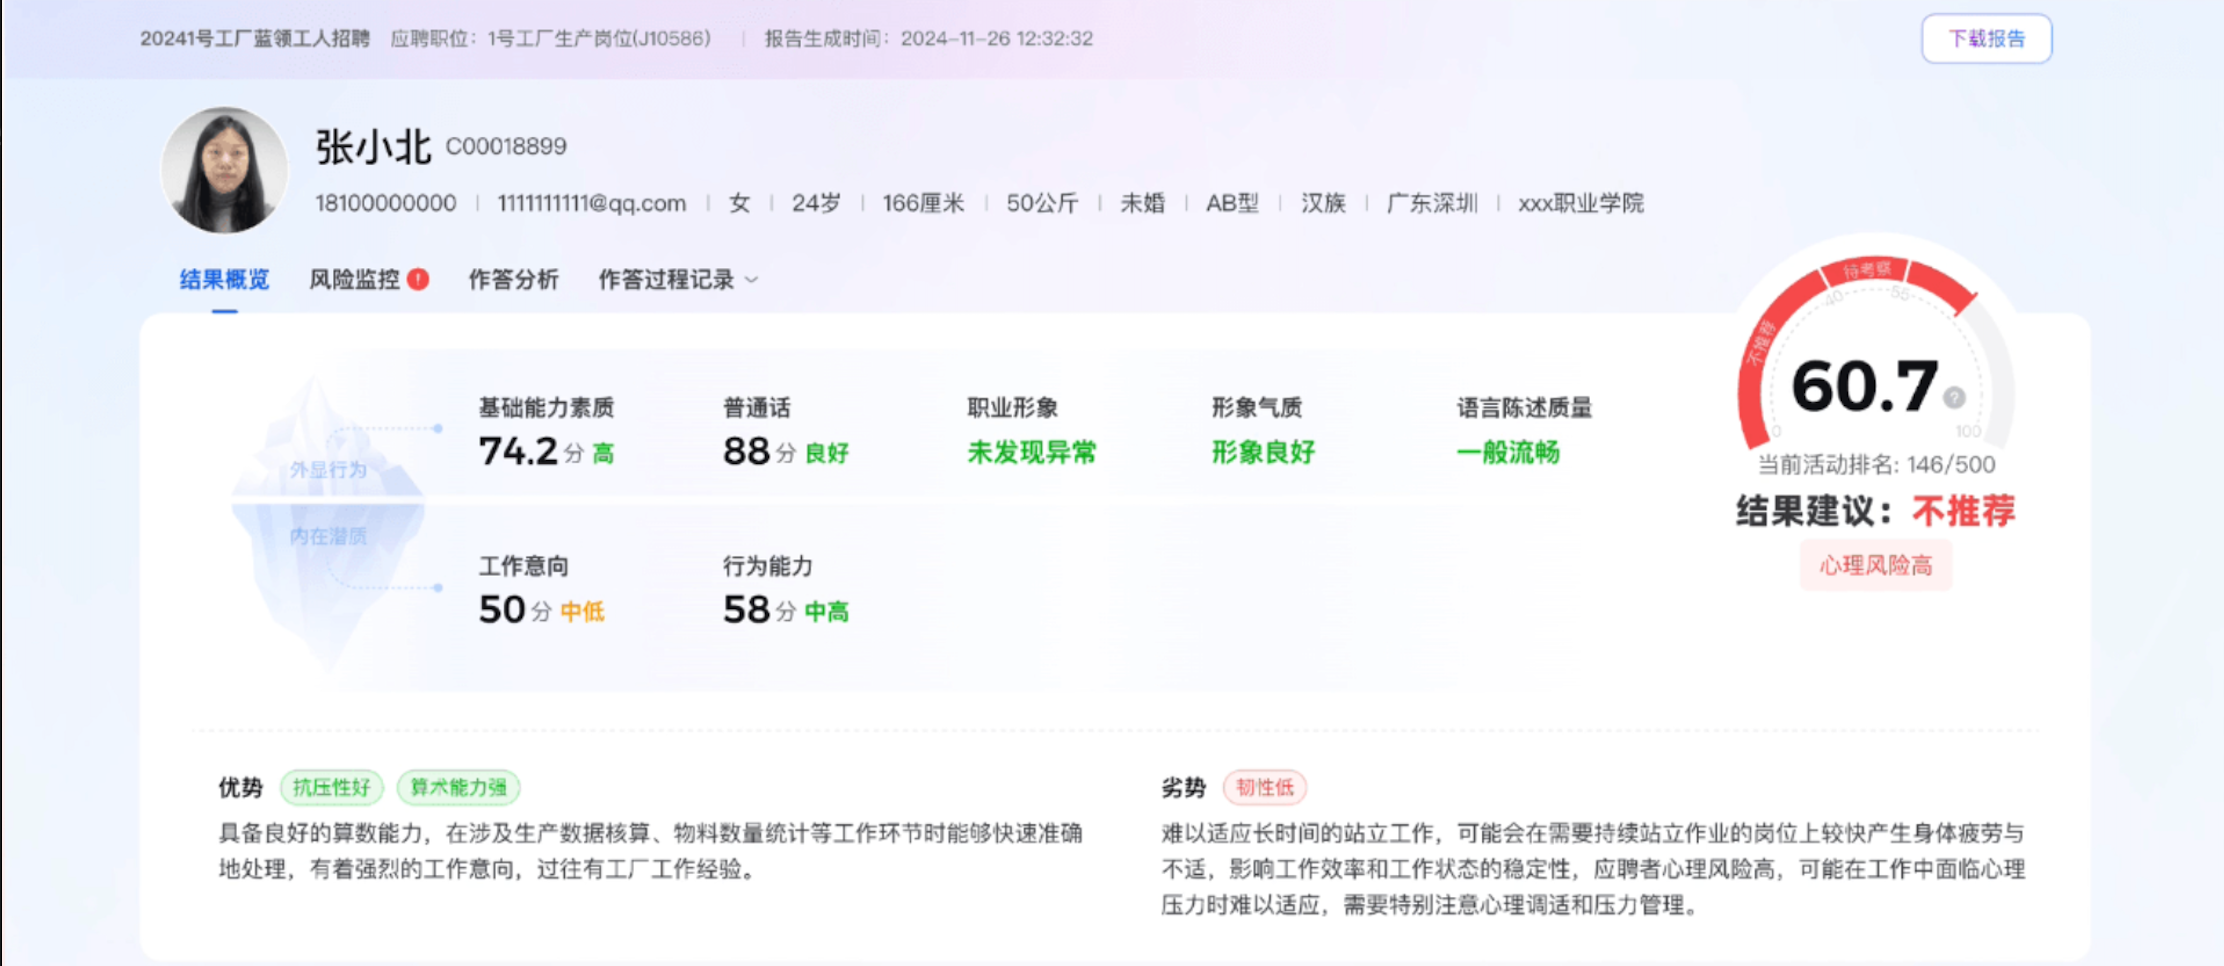This screenshot has height=966, width=2224.
Task: Click the 形象良好 result text
Action: (1263, 452)
